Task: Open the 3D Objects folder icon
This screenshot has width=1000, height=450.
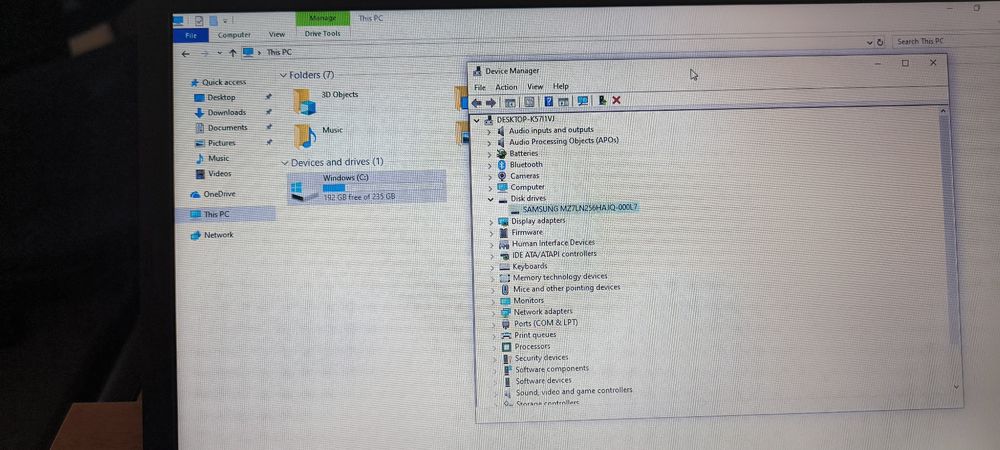Action: [304, 102]
